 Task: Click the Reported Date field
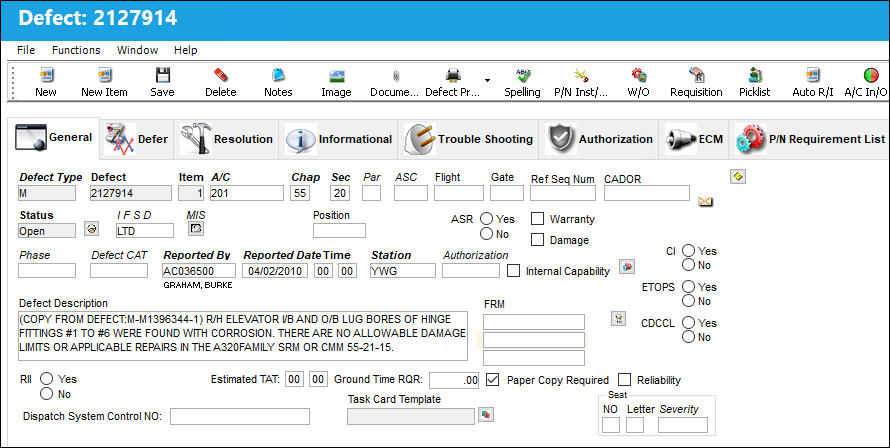(x=275, y=271)
